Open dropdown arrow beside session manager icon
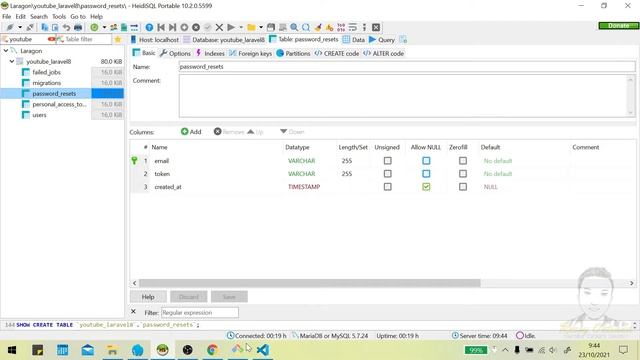This screenshot has height=360, width=640. 20,27
